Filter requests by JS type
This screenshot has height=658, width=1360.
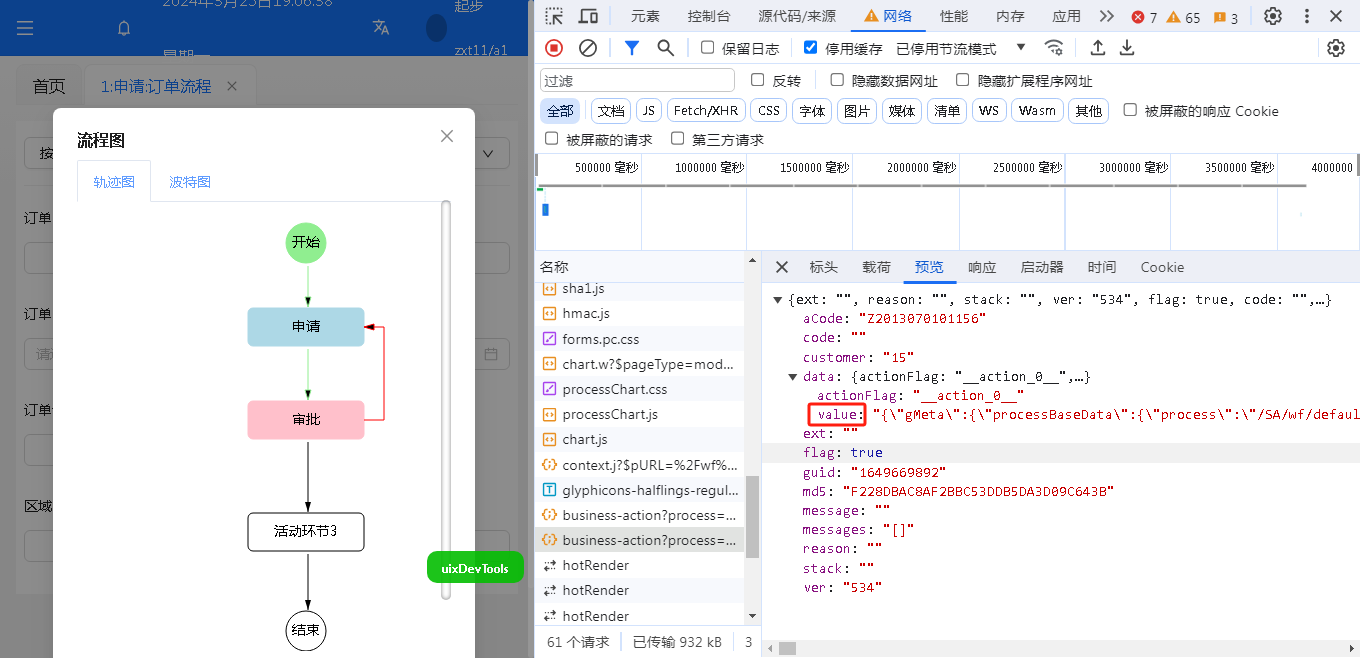649,111
